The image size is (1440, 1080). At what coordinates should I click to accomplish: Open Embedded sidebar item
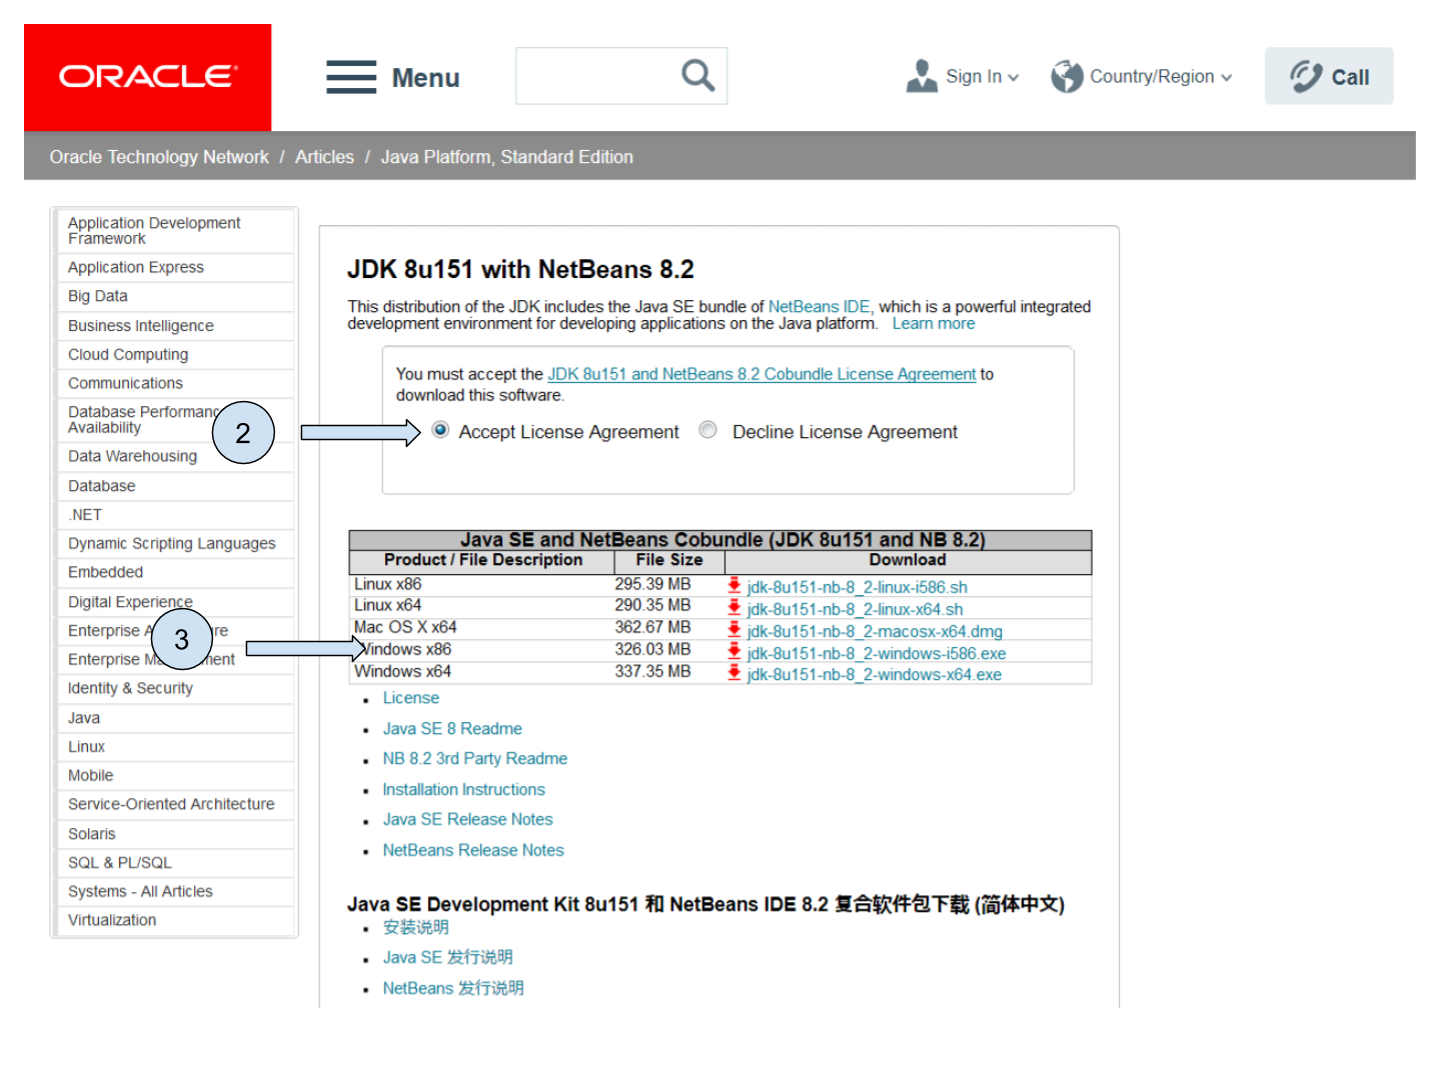176,572
